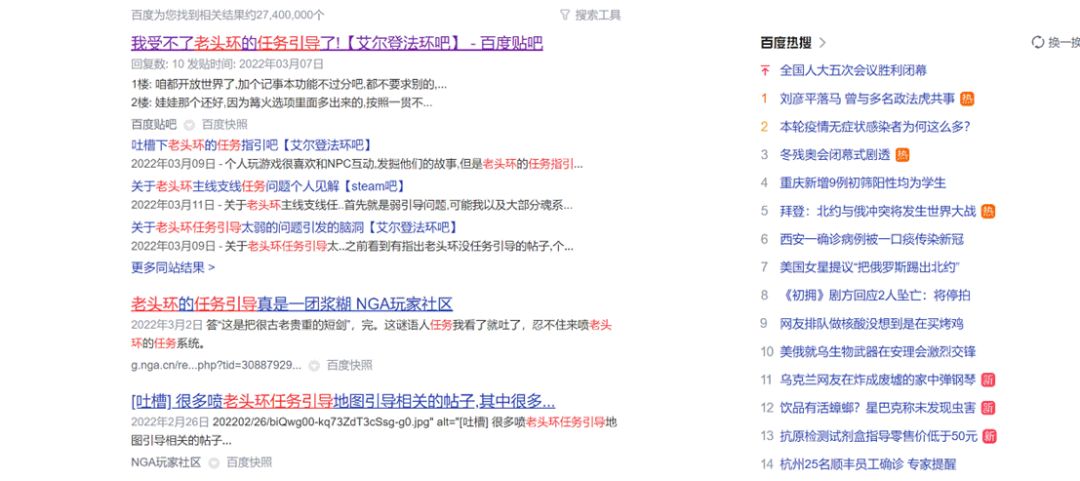Open 饮品有活蟑螂？星巴克称未发现虫害
The width and height of the screenshot is (1080, 481).
click(878, 408)
